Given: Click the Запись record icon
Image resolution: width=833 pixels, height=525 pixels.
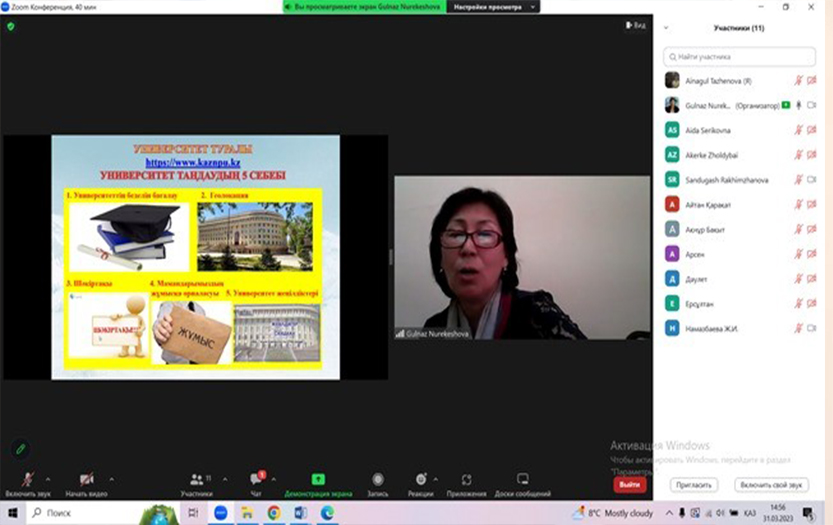Looking at the screenshot, I should pyautogui.click(x=377, y=480).
